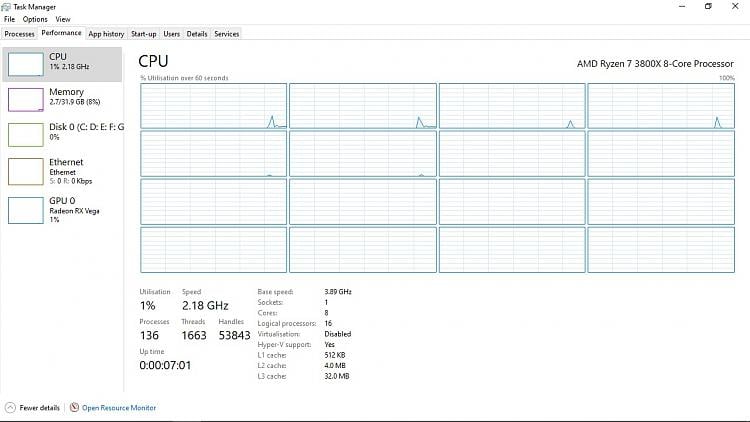750x422 pixels.
Task: Close the Task Manager window
Action: click(x=735, y=6)
